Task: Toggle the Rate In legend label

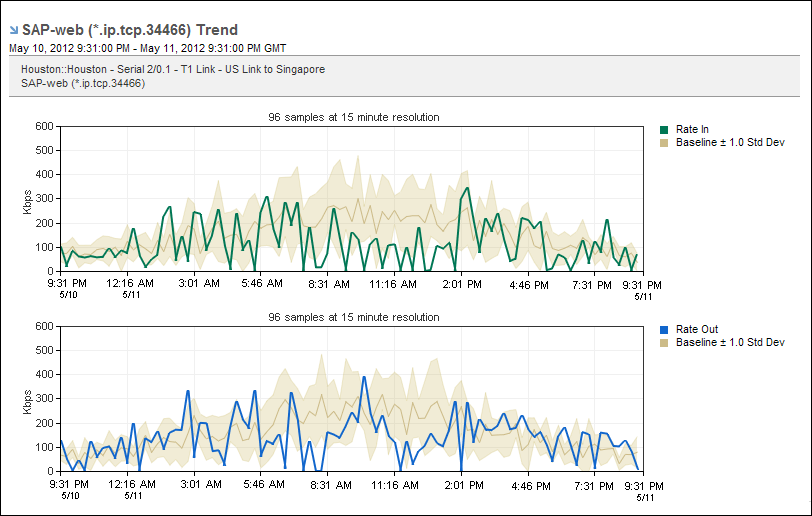Action: coord(692,130)
